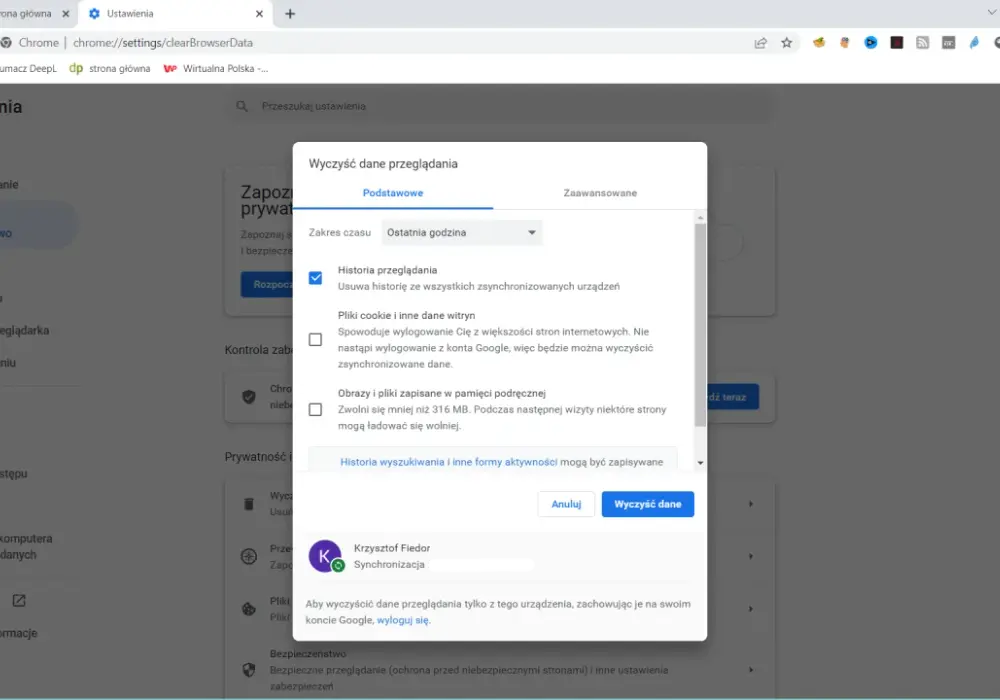Viewport: 1000px width, 700px height.
Task: Click the dialog vertical scrollbar thumb
Action: pos(700,325)
